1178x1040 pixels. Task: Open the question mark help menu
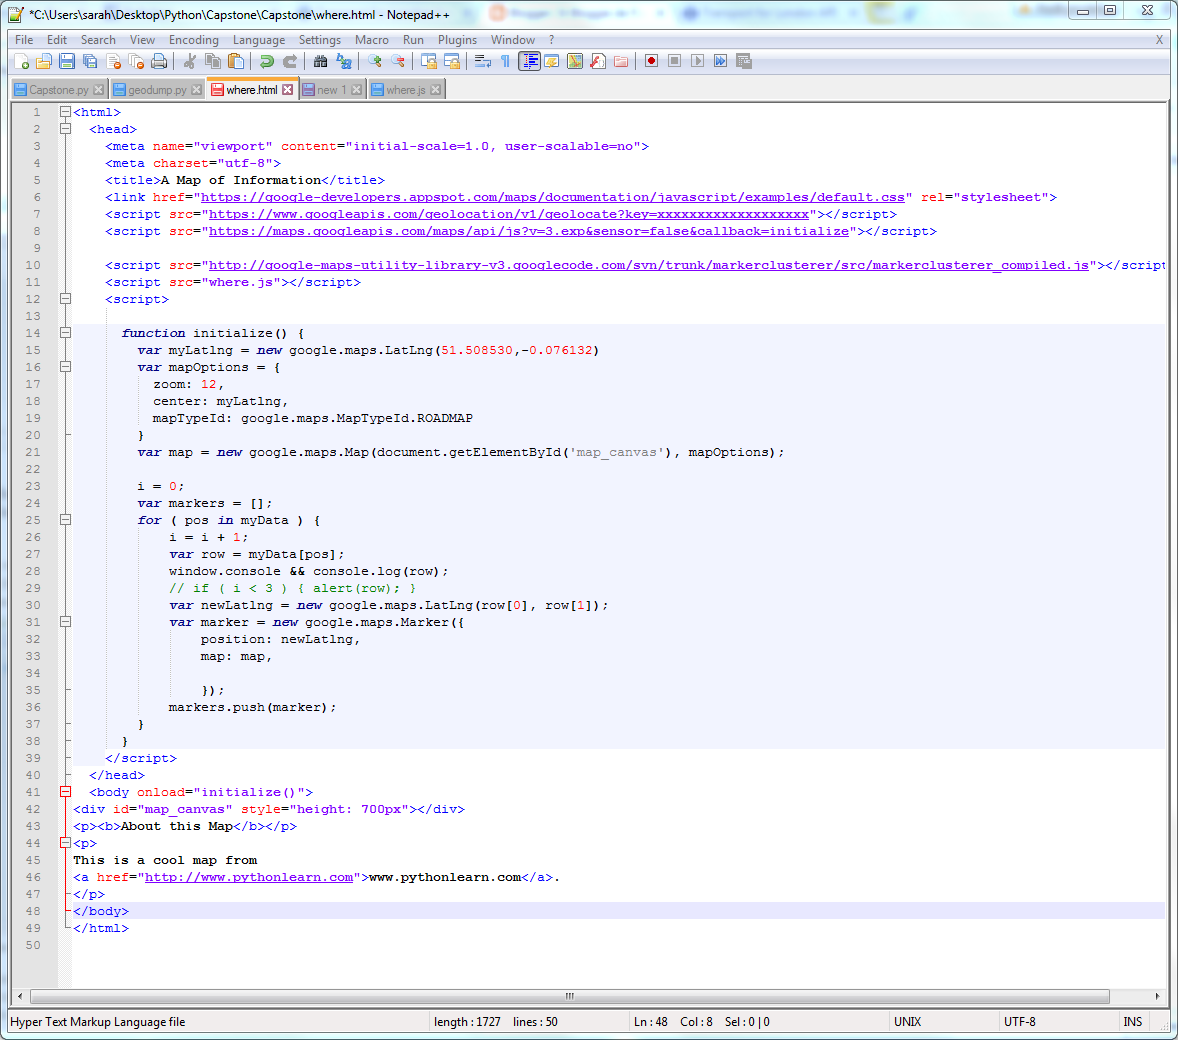551,40
